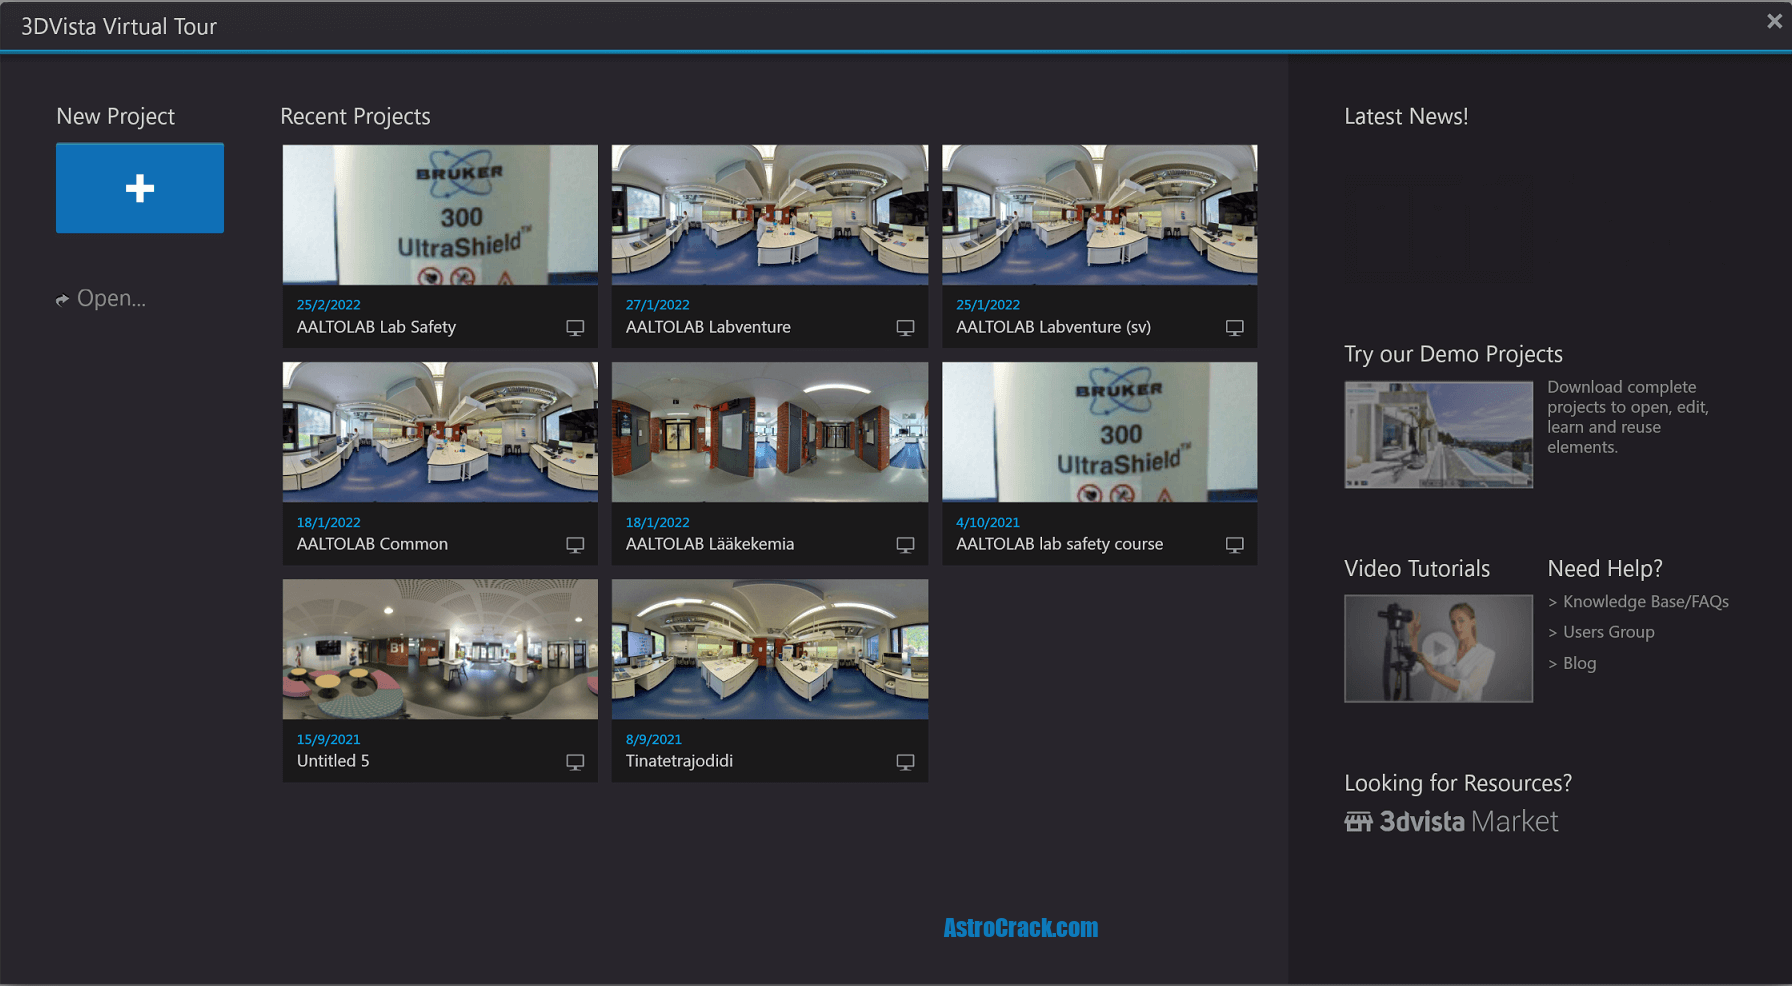Screen dimensions: 1792x986
Task: Click monitor icon on AALTOLAB Common
Action: 575,545
